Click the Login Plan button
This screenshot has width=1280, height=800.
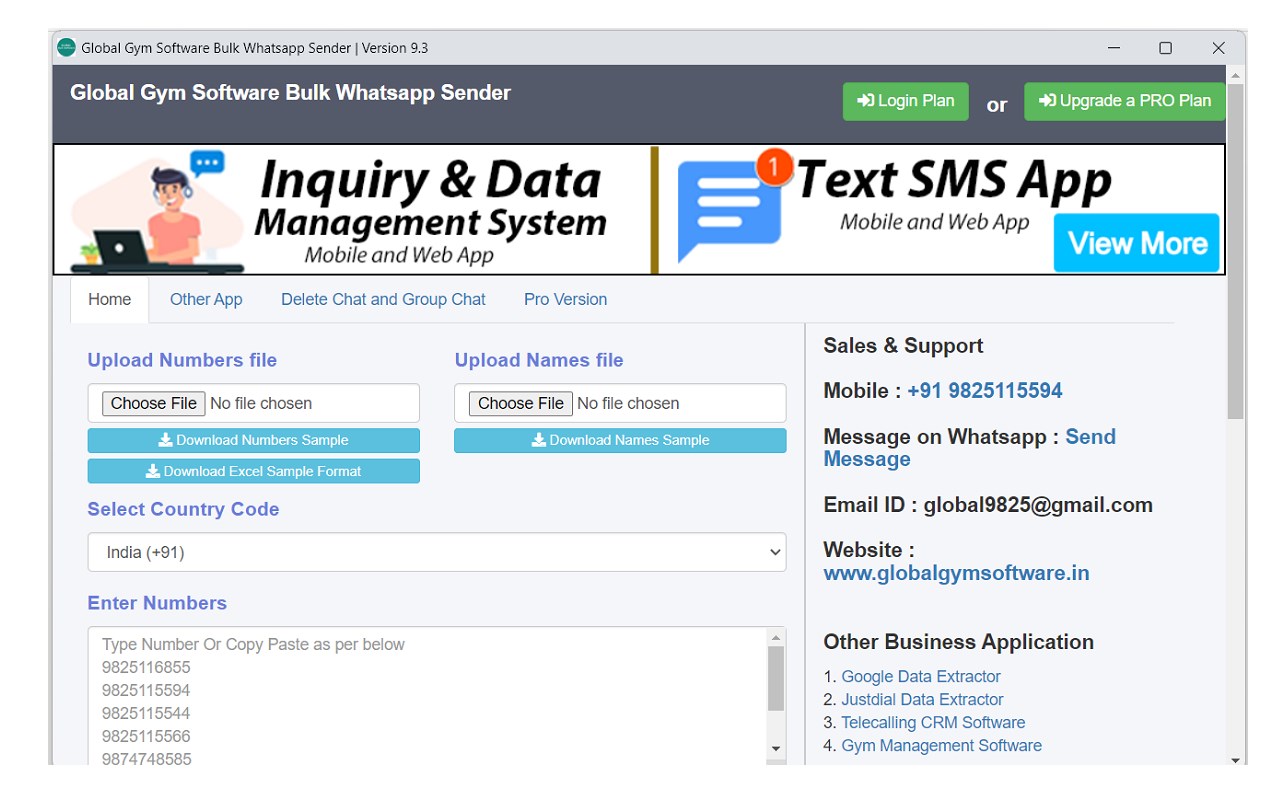[x=906, y=101]
